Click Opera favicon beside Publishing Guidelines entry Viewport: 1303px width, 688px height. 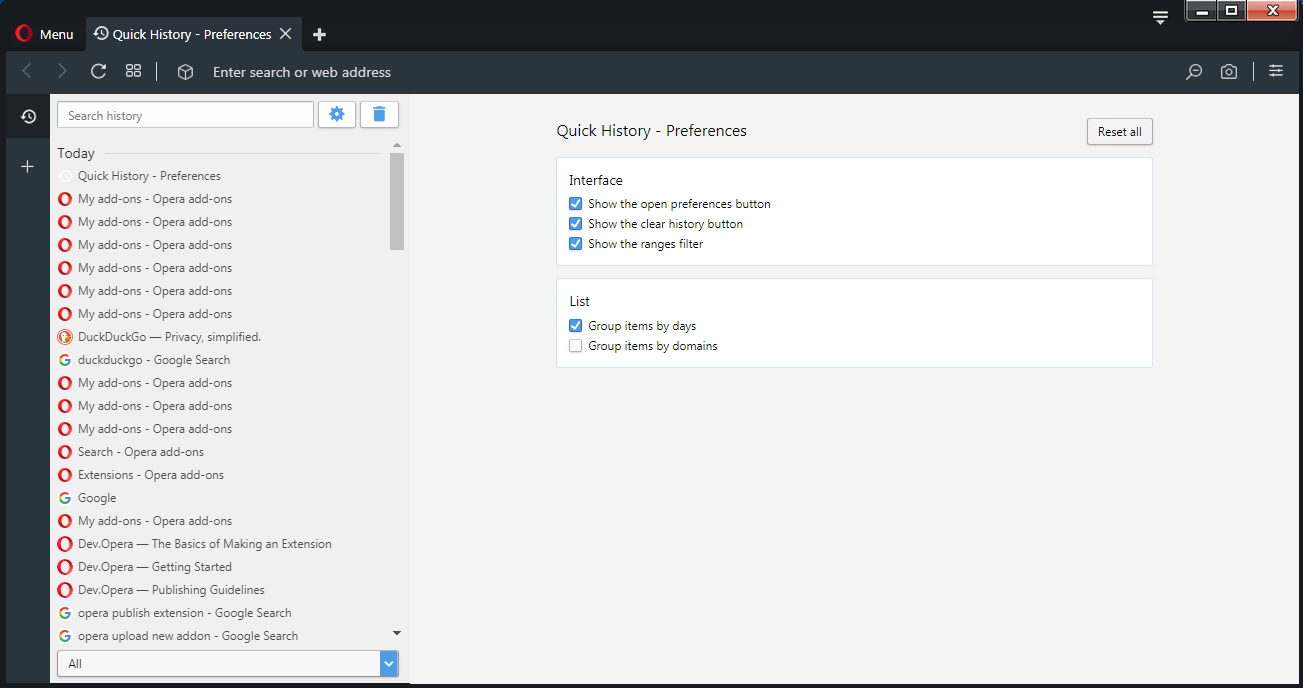65,590
